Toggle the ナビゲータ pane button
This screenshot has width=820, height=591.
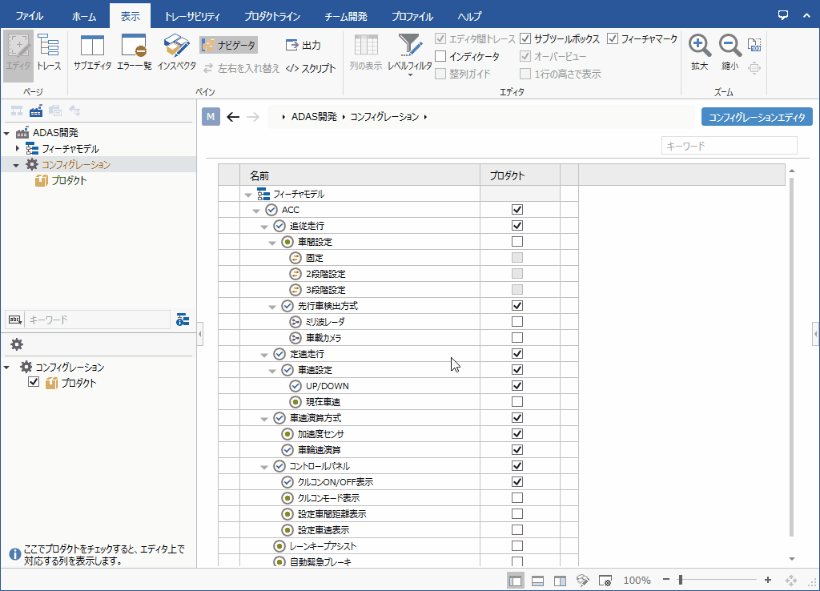coord(228,45)
